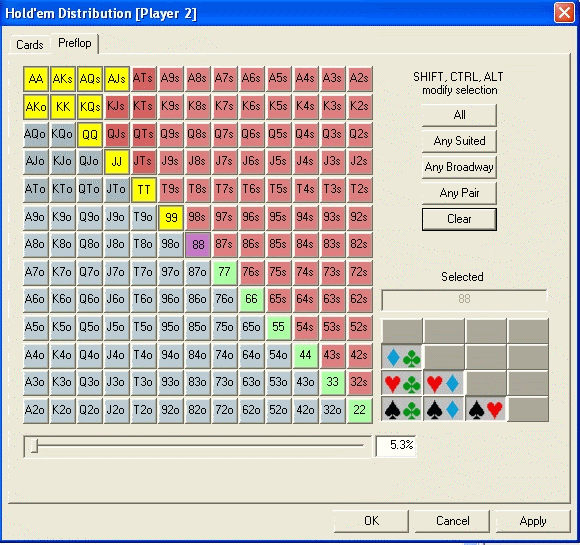Click the 5.3% percentage field
The image size is (580, 545).
(x=395, y=446)
